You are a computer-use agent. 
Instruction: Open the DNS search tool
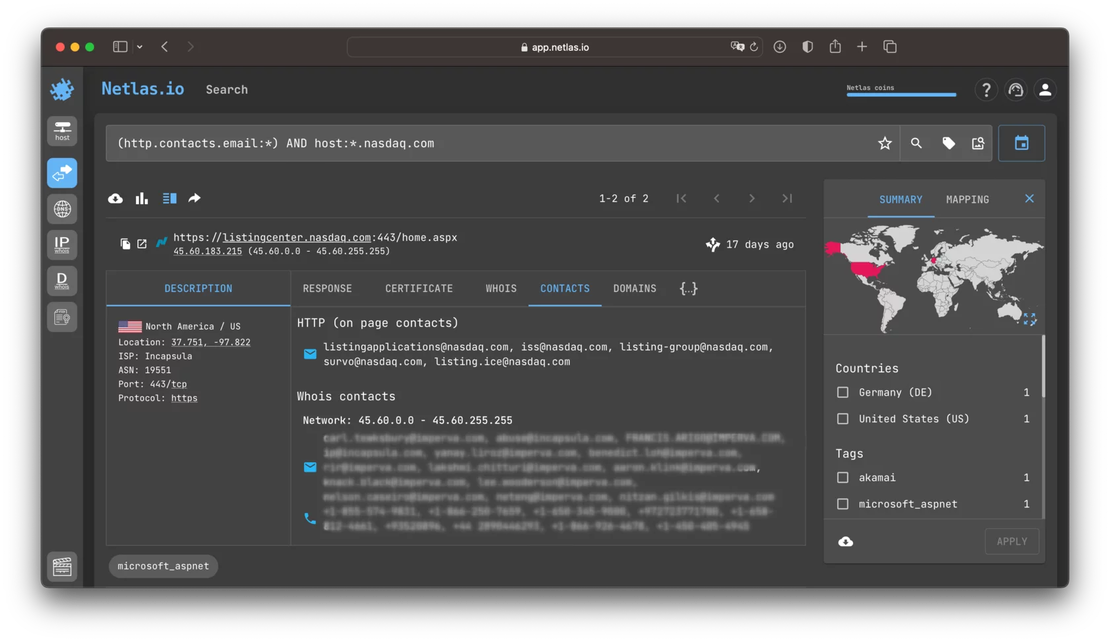pos(62,208)
